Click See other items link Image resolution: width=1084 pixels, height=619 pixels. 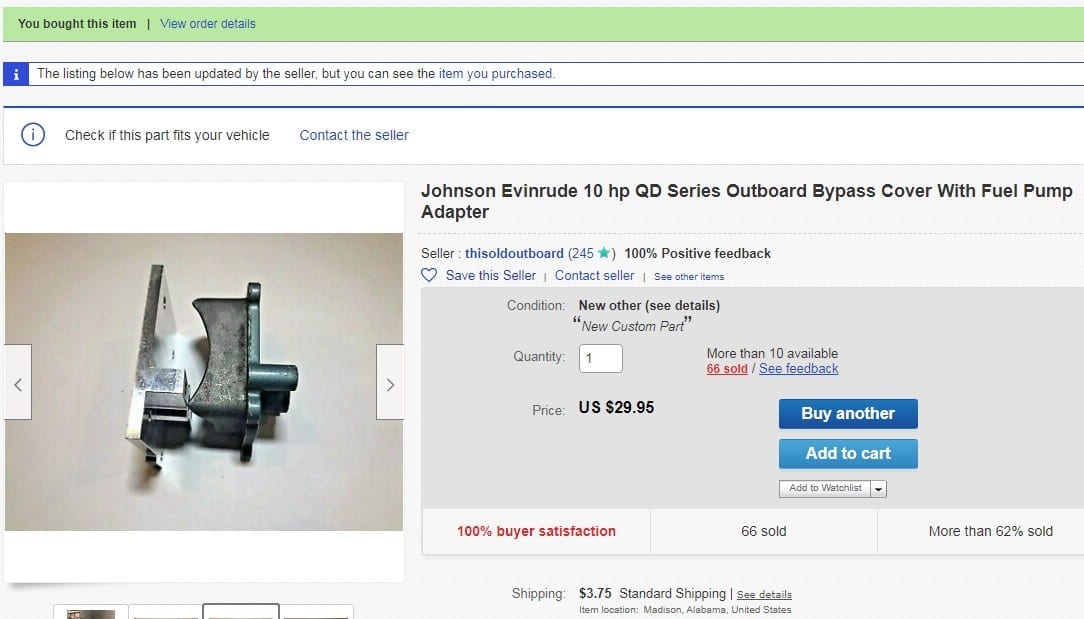[689, 277]
